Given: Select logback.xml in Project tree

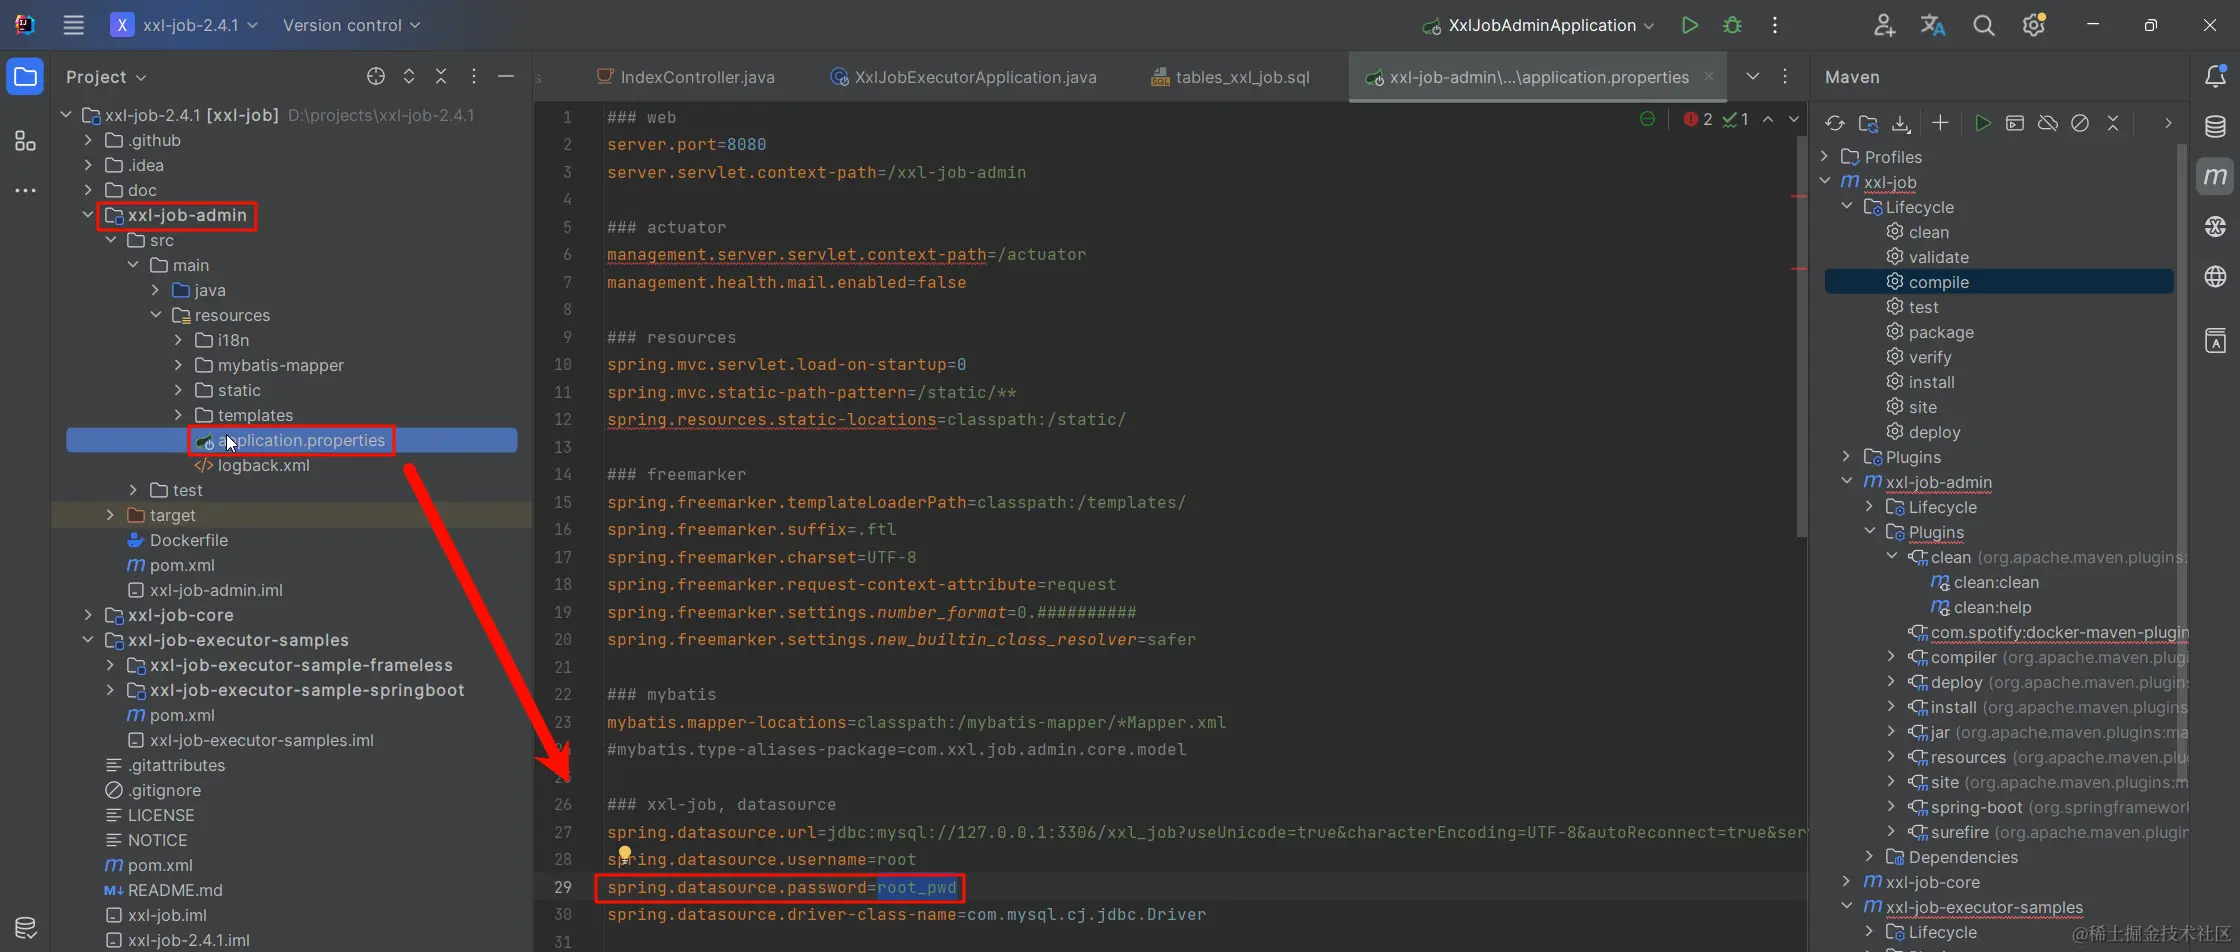Looking at the screenshot, I should click(x=263, y=465).
